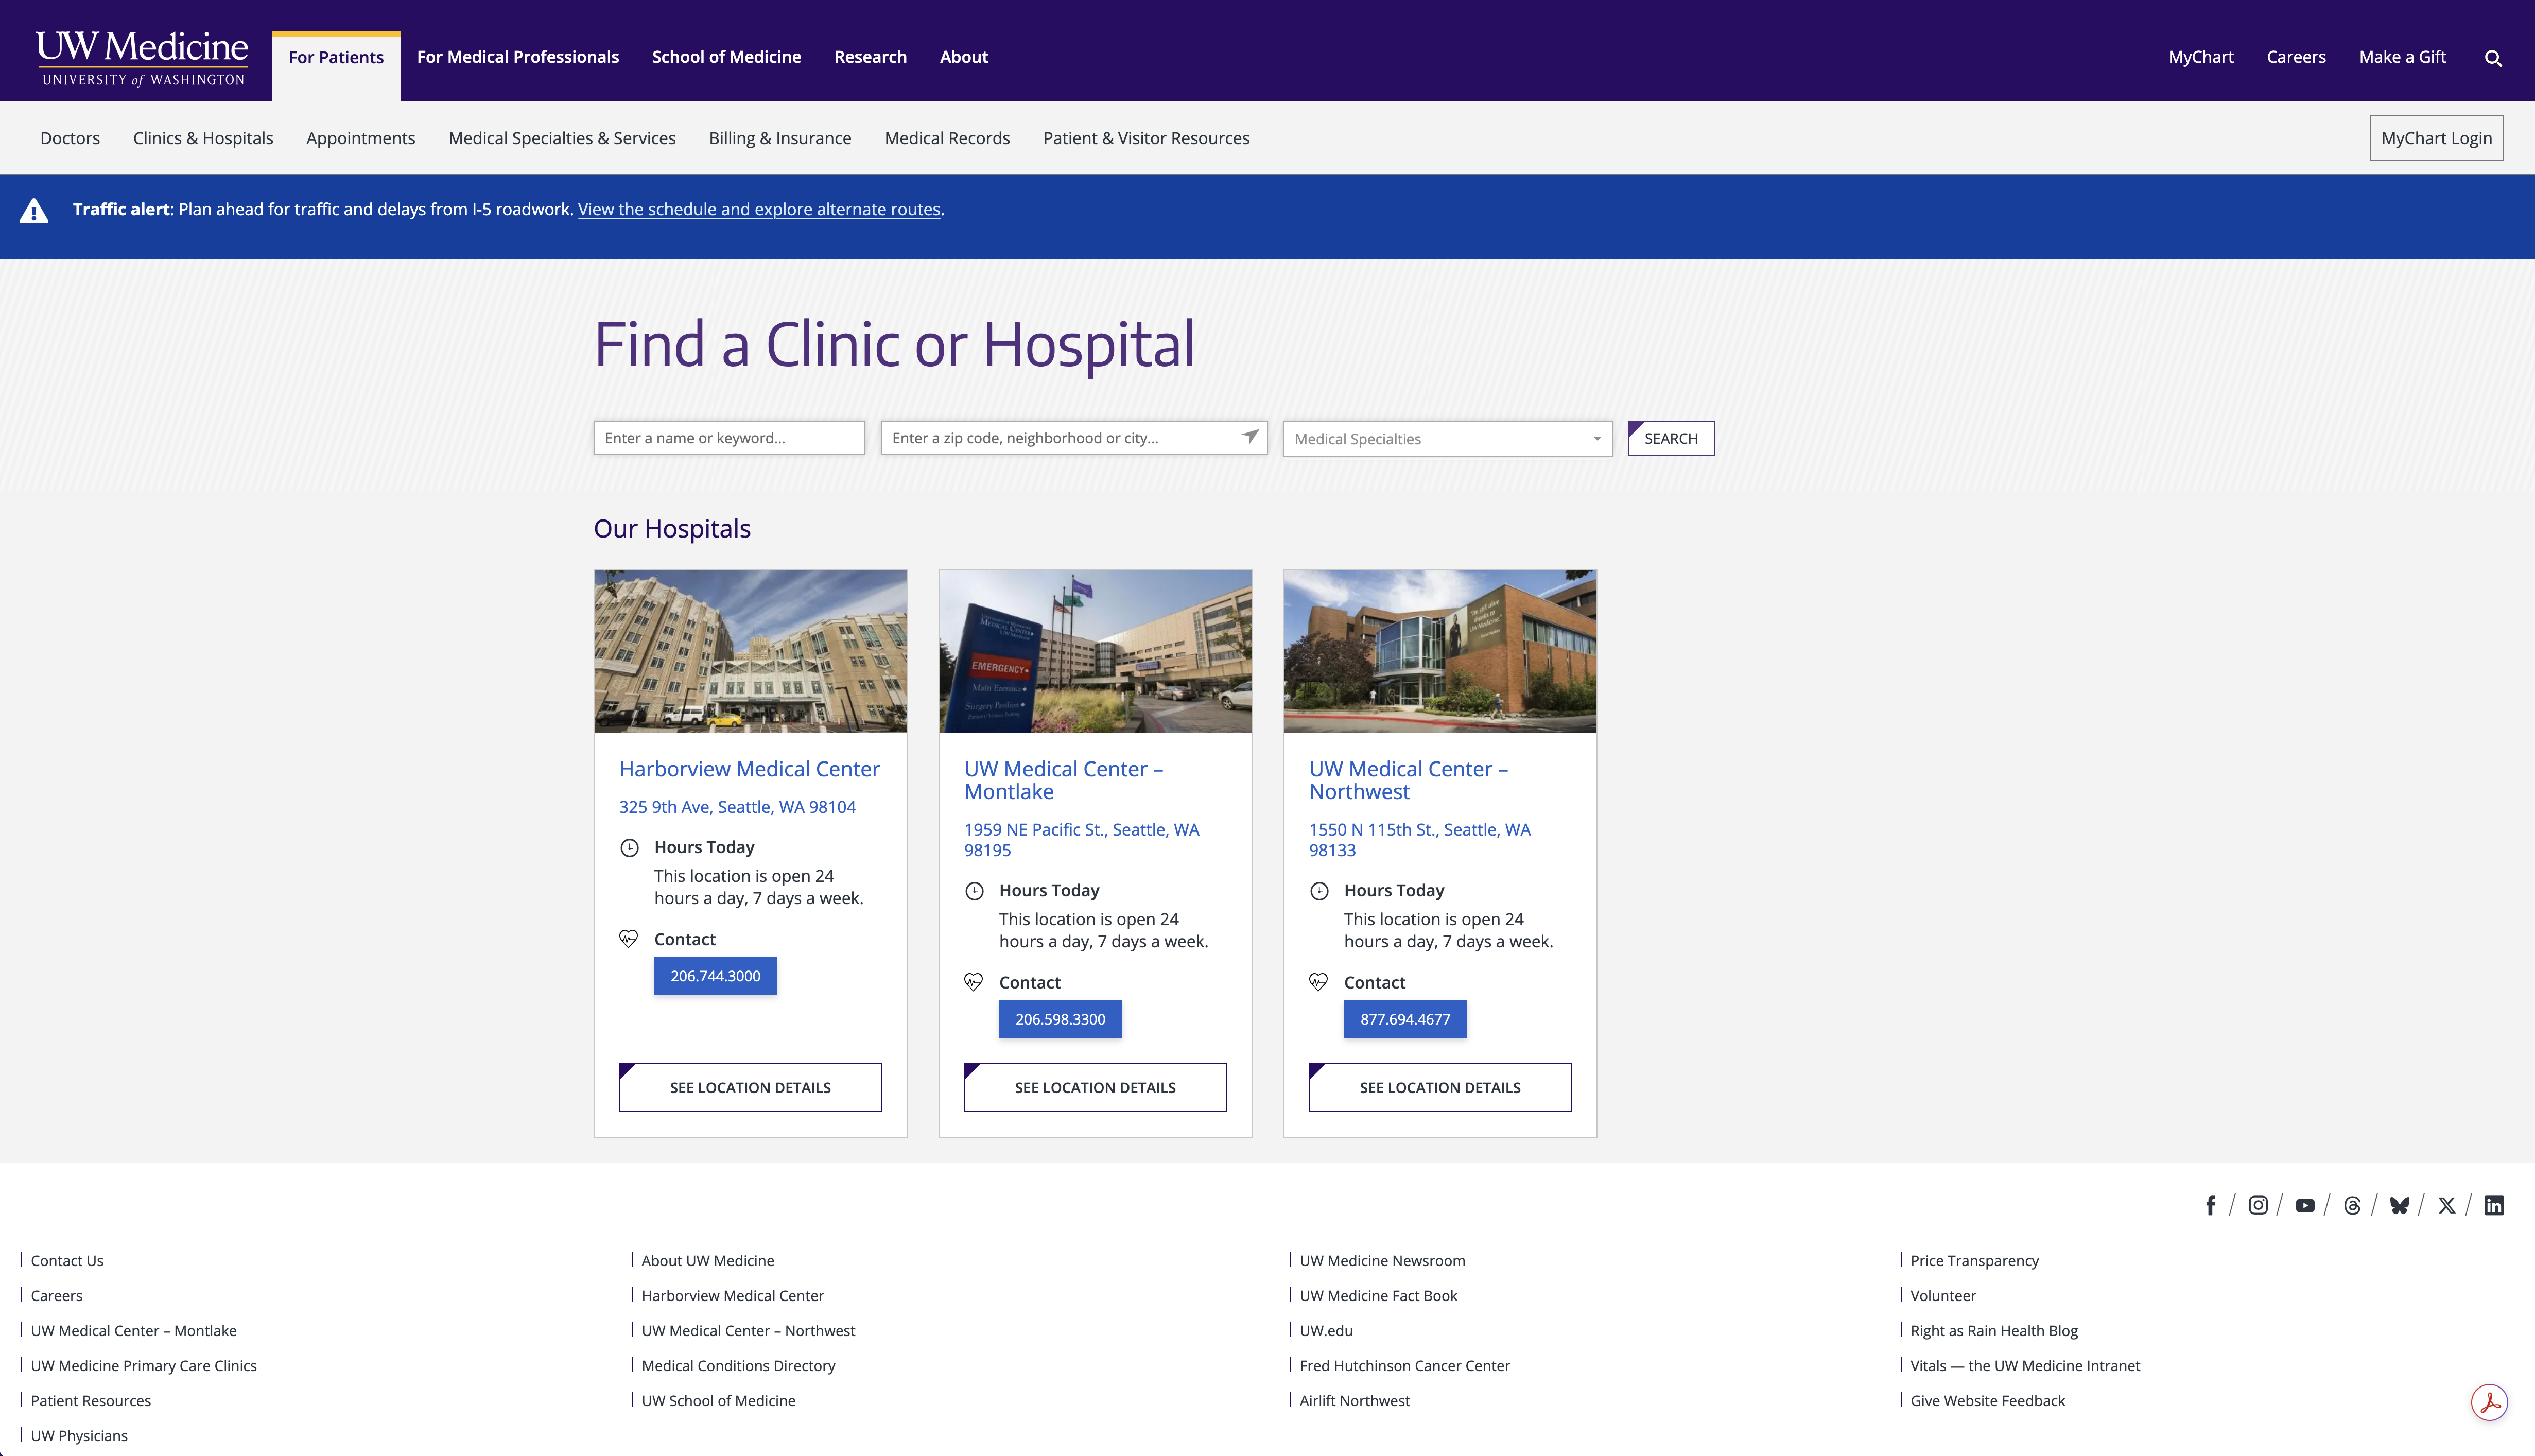Image resolution: width=2535 pixels, height=1456 pixels.
Task: Open Medical Specialties & Services nav item
Action: pyautogui.click(x=562, y=138)
